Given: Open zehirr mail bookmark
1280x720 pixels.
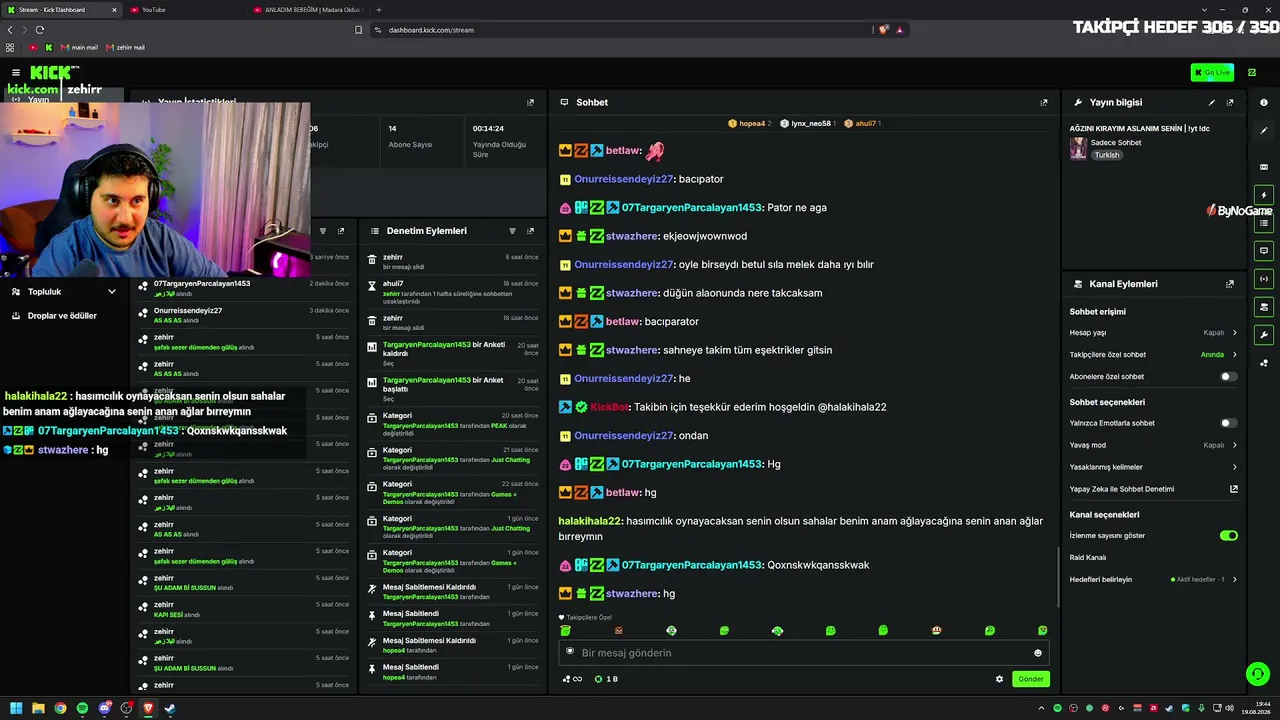Looking at the screenshot, I should [125, 47].
